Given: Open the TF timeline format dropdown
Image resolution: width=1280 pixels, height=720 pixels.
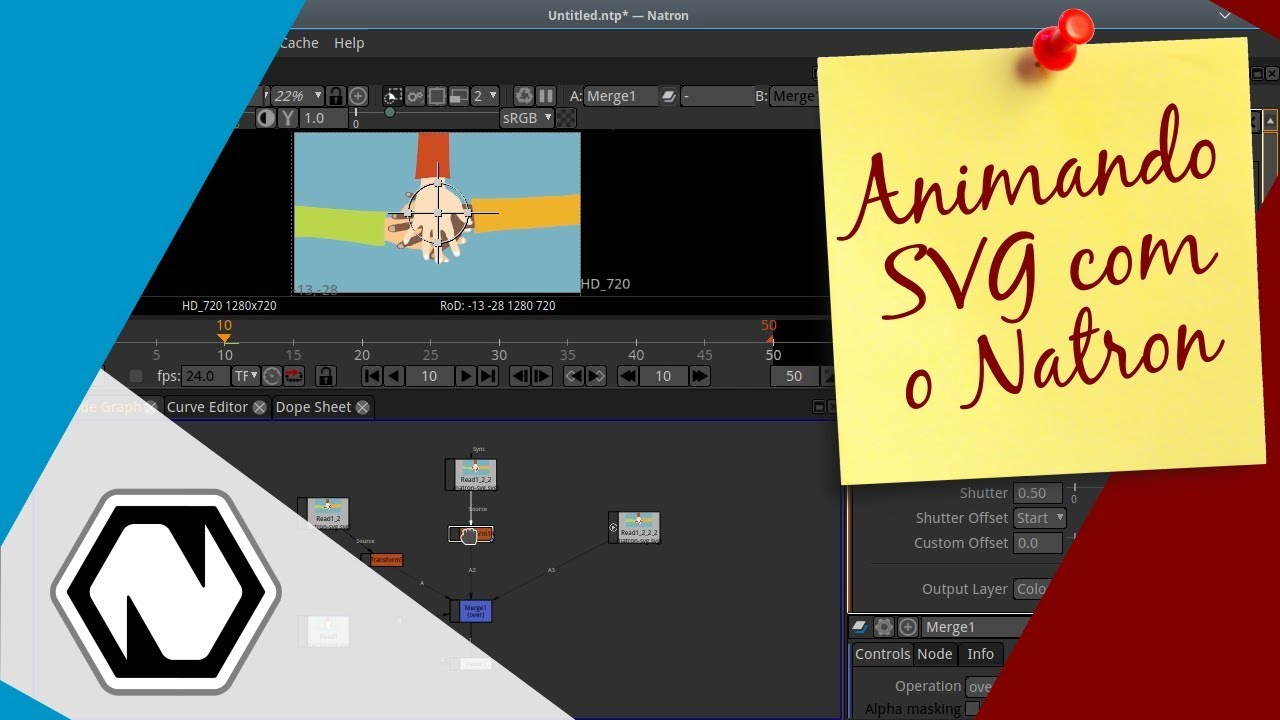Looking at the screenshot, I should coord(245,376).
